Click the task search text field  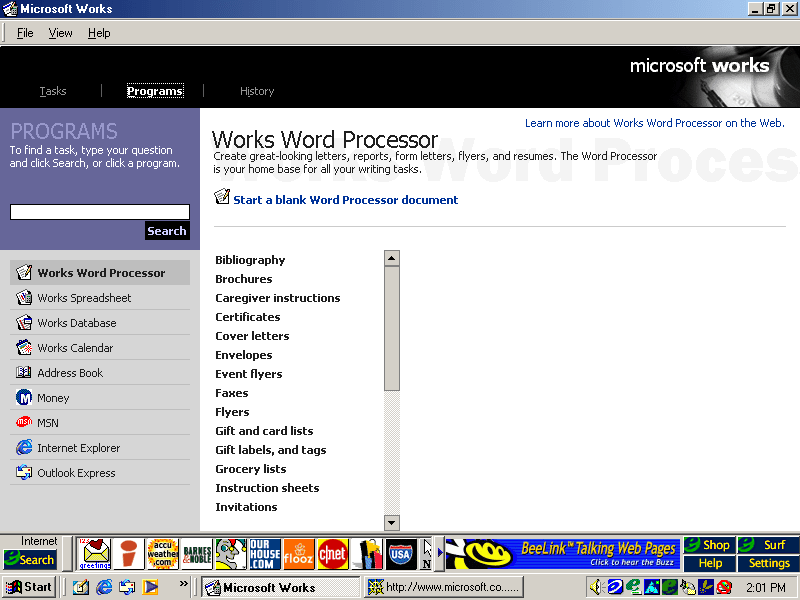click(100, 212)
